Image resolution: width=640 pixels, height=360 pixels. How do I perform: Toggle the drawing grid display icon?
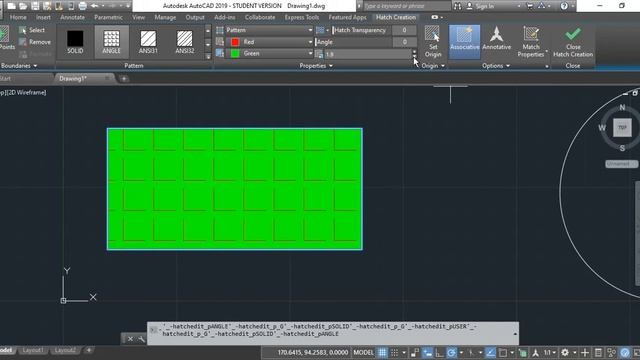click(382, 353)
